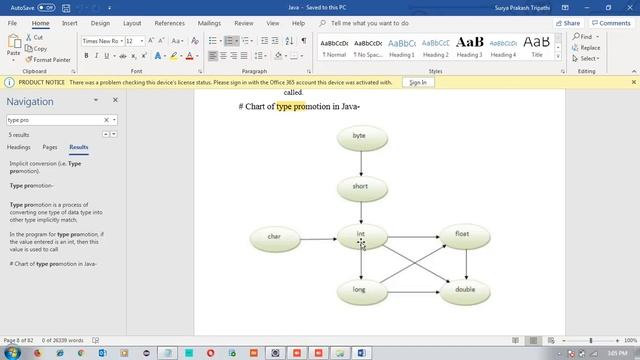Open the Design ribbon tab
The width and height of the screenshot is (640, 360).
[100, 23]
